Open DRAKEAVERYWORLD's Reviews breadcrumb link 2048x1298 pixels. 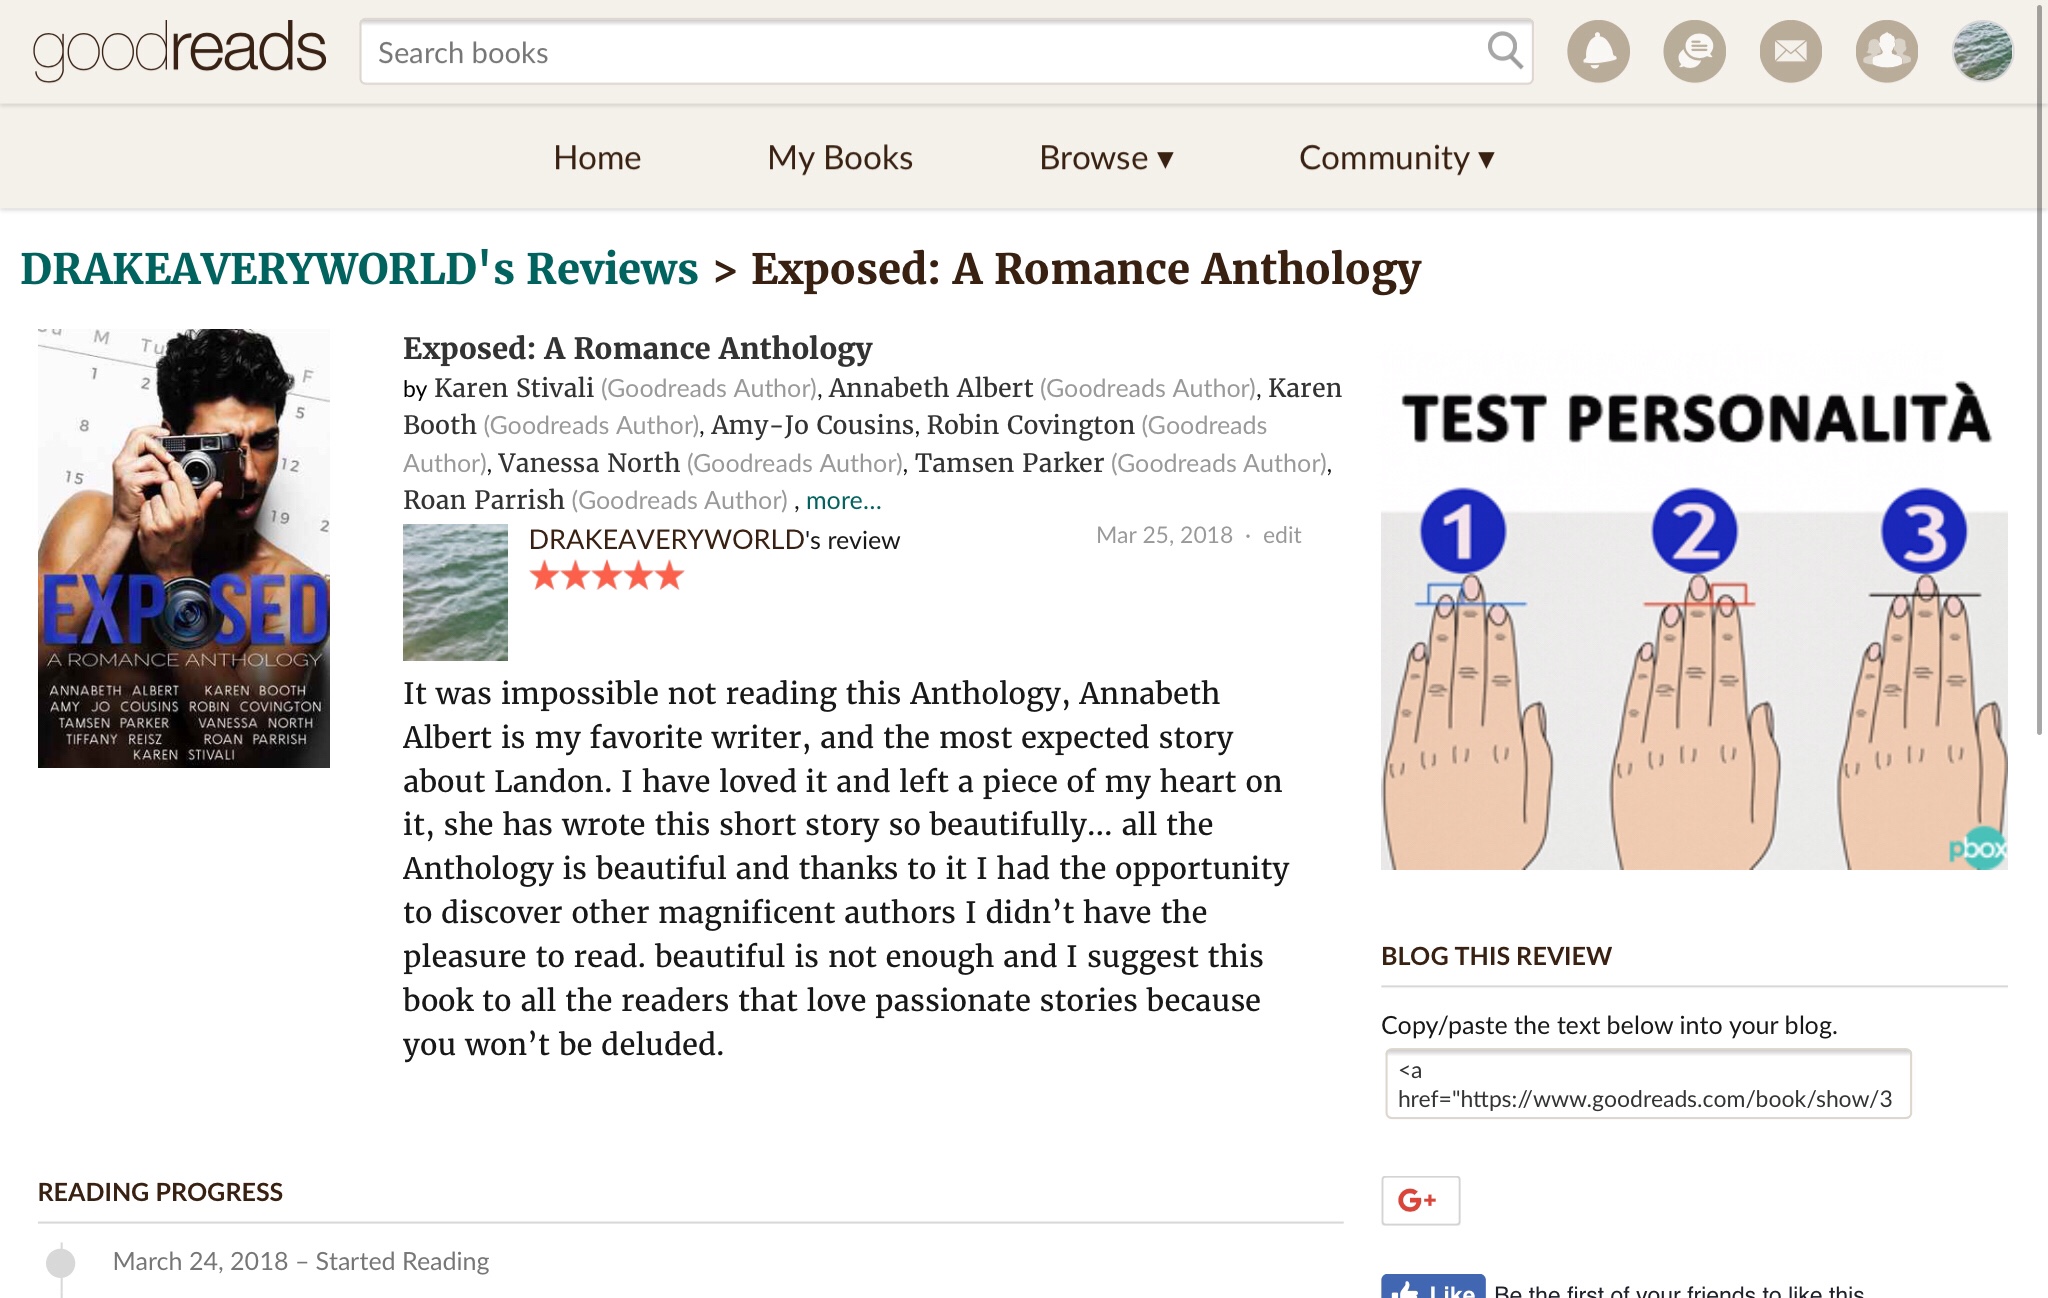click(x=359, y=269)
